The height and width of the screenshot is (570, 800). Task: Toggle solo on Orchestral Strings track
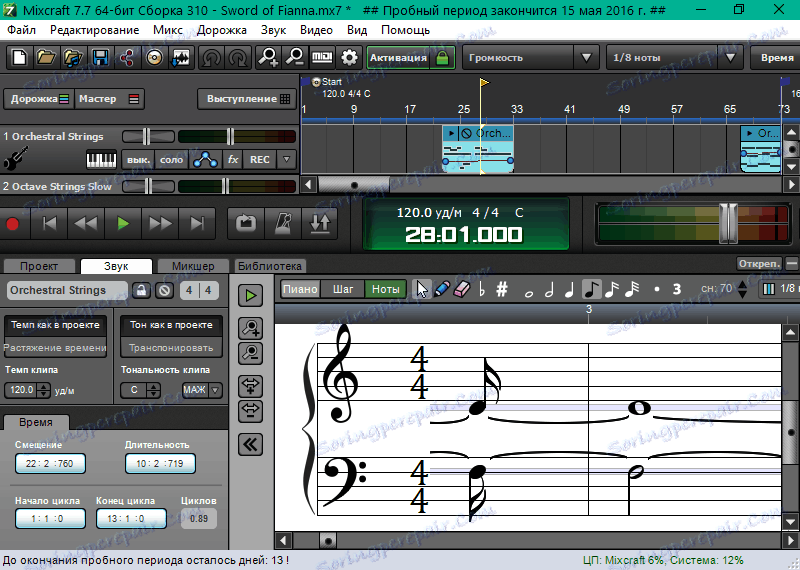[x=172, y=160]
